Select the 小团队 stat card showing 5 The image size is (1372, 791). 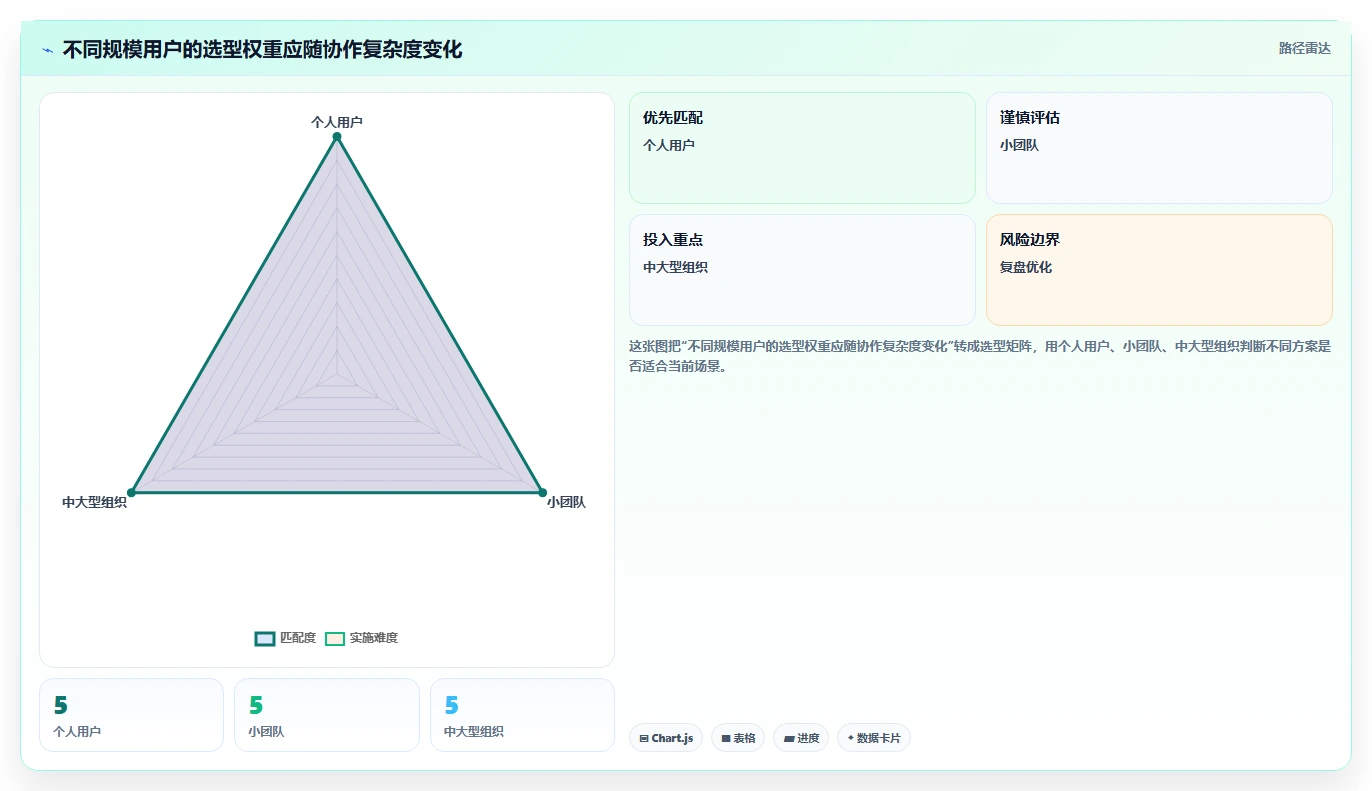[x=326, y=715]
